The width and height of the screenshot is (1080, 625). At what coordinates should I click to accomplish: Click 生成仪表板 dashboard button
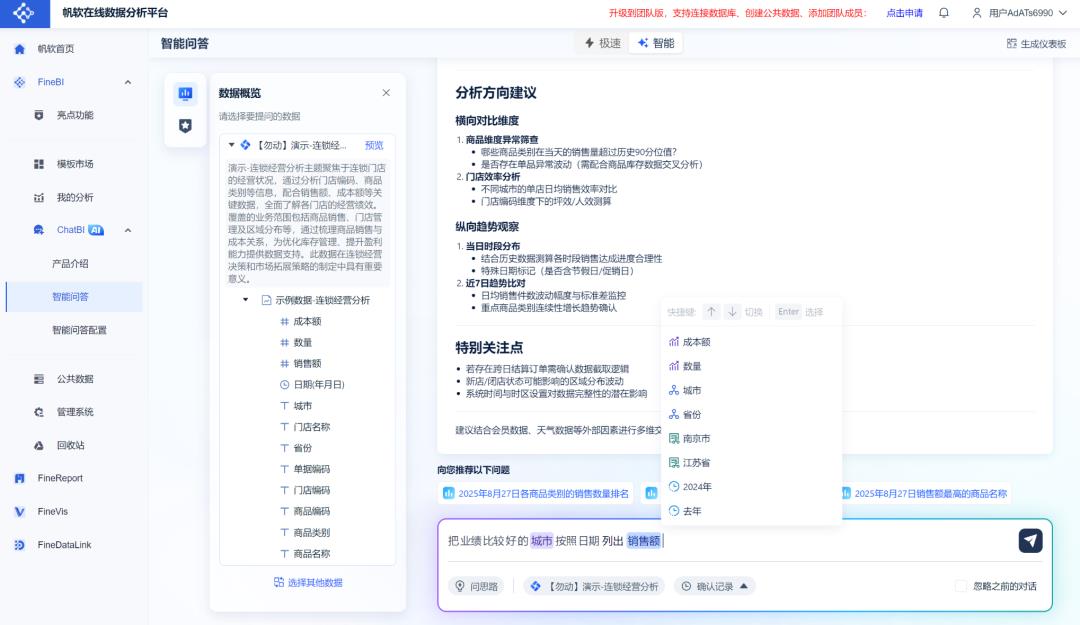[1036, 44]
